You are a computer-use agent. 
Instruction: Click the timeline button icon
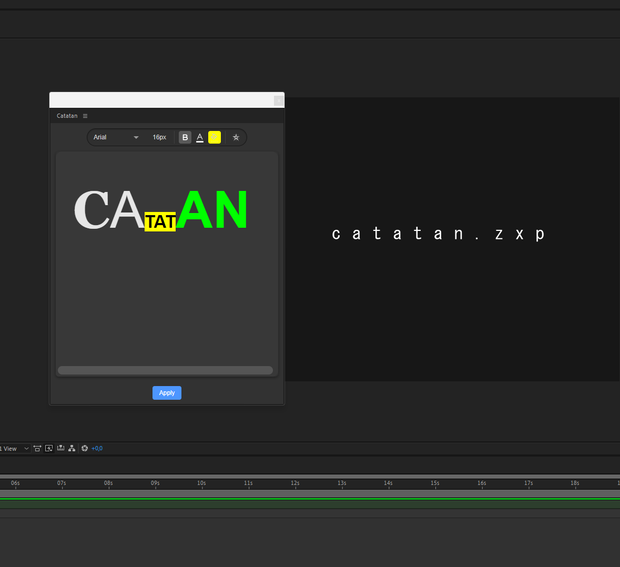click(x=60, y=448)
